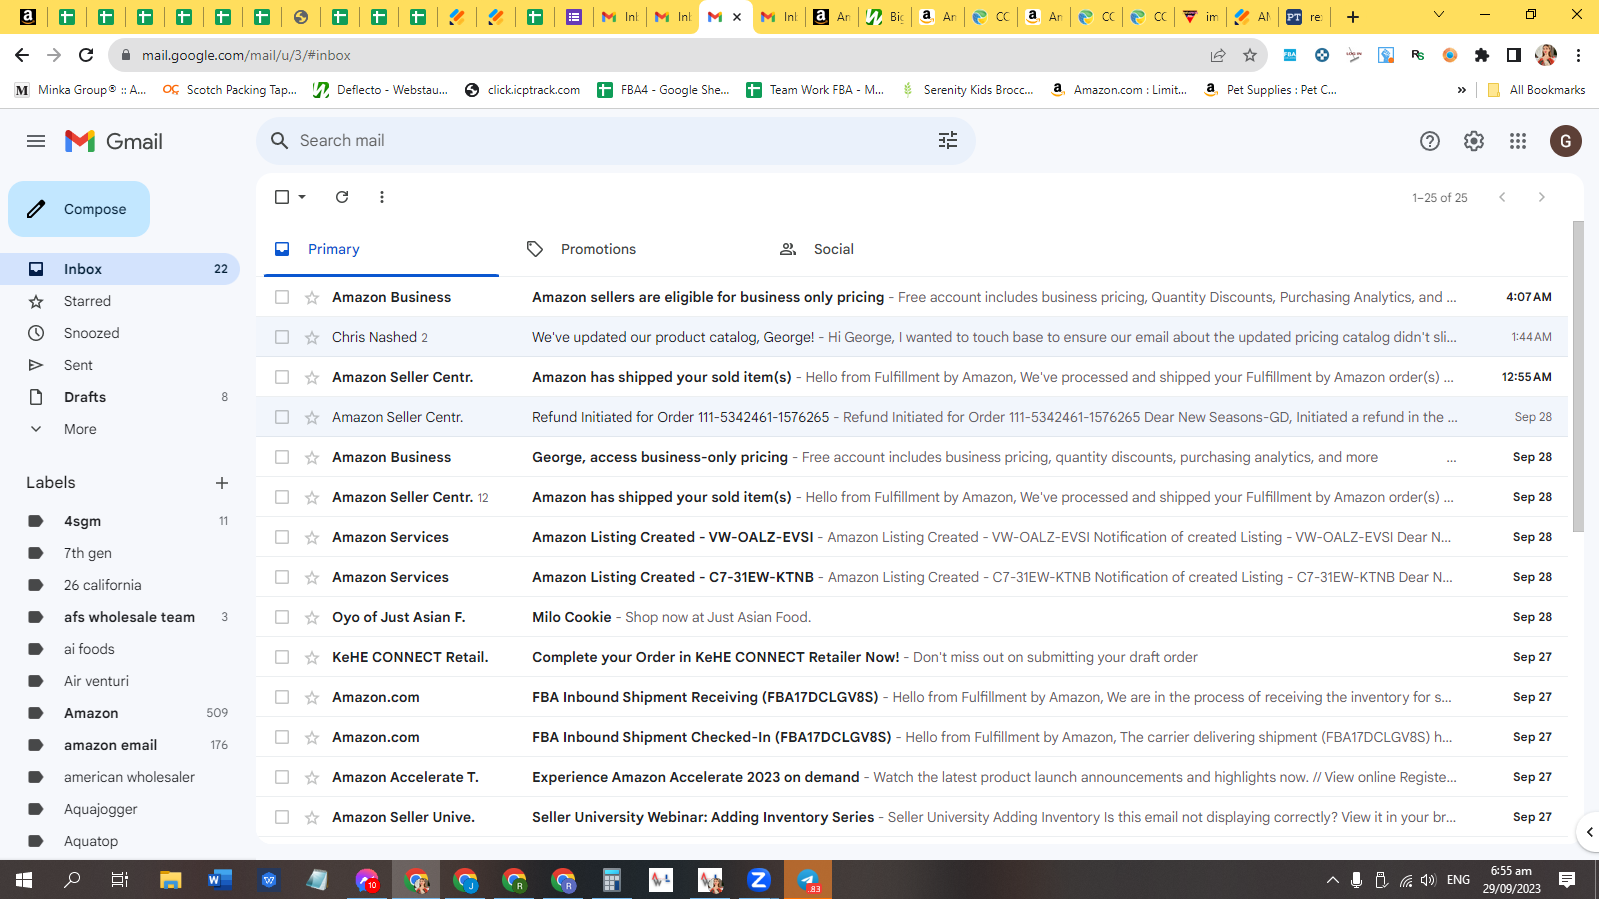Open Telegram from the taskbar
1599x899 pixels.
[x=808, y=880]
